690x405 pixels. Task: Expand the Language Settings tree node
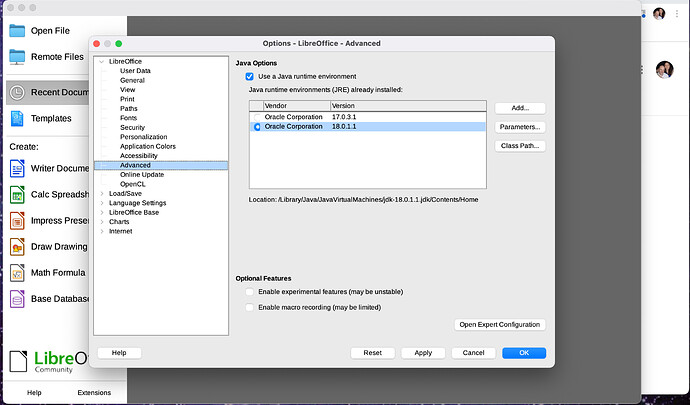click(102, 203)
